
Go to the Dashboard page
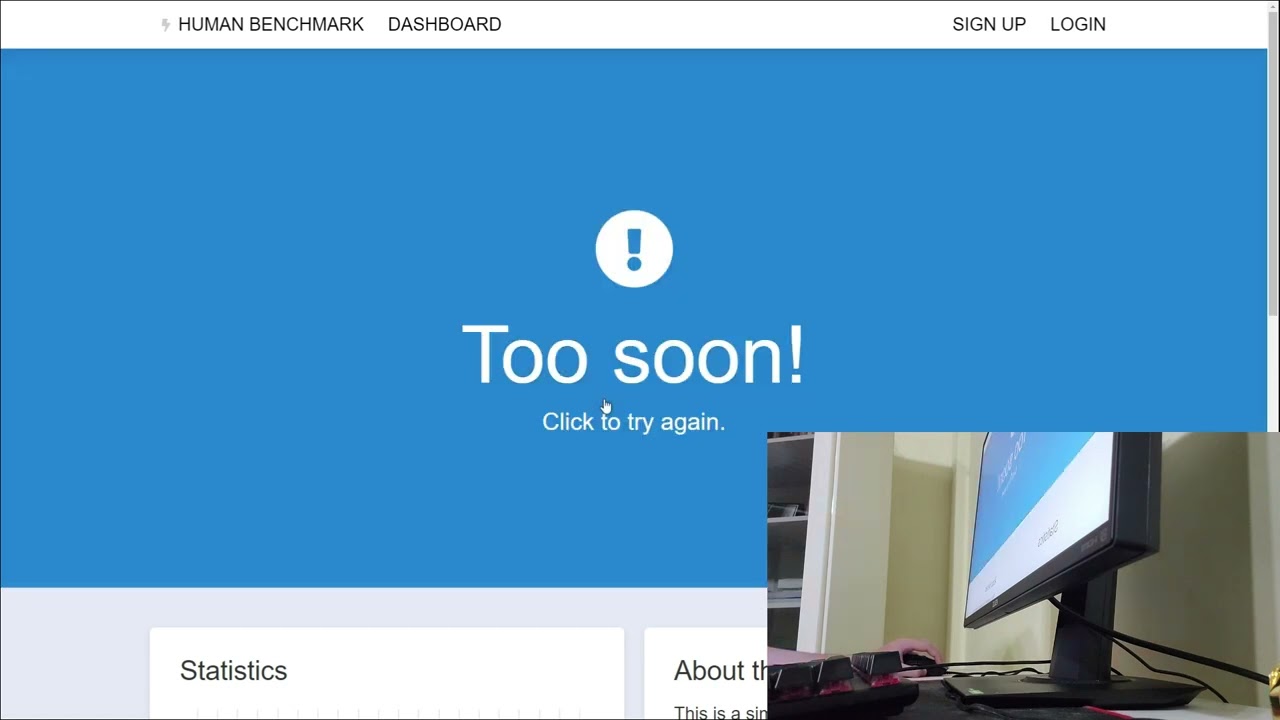[x=445, y=24]
